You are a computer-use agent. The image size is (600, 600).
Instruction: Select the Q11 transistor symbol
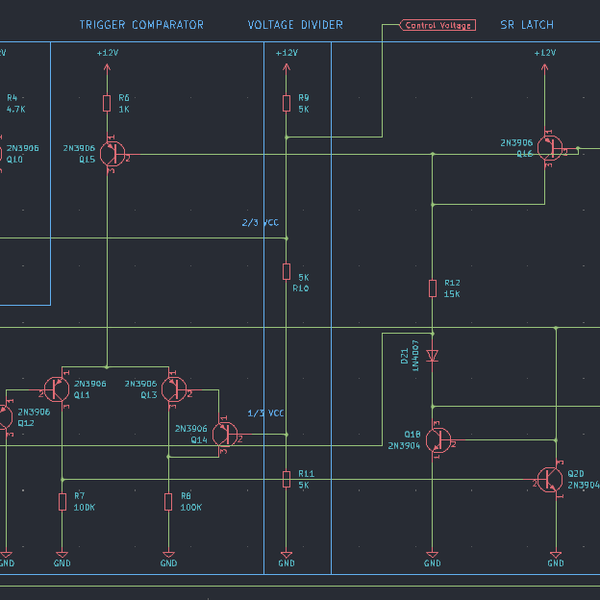pyautogui.click(x=57, y=390)
